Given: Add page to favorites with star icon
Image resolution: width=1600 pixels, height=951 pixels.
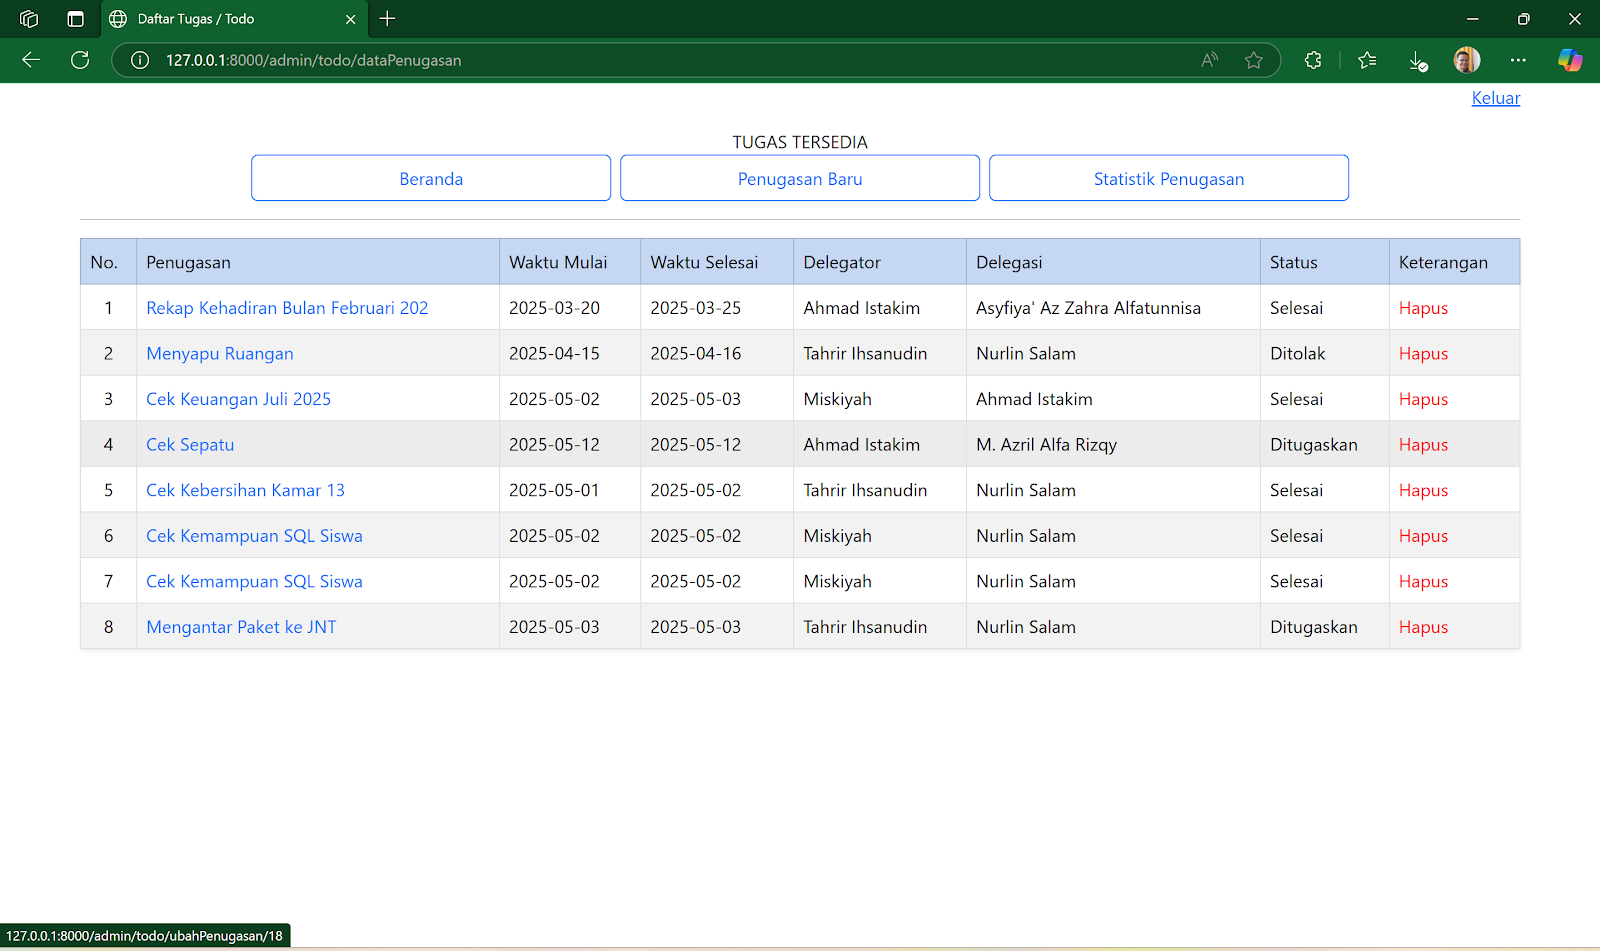Looking at the screenshot, I should point(1253,60).
